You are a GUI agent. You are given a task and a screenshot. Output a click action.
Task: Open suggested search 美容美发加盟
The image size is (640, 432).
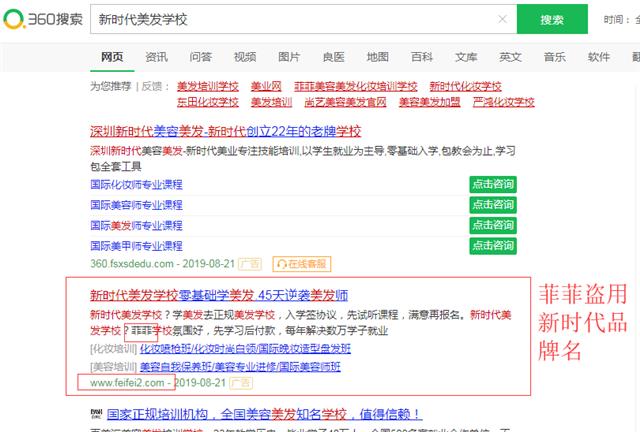(429, 102)
